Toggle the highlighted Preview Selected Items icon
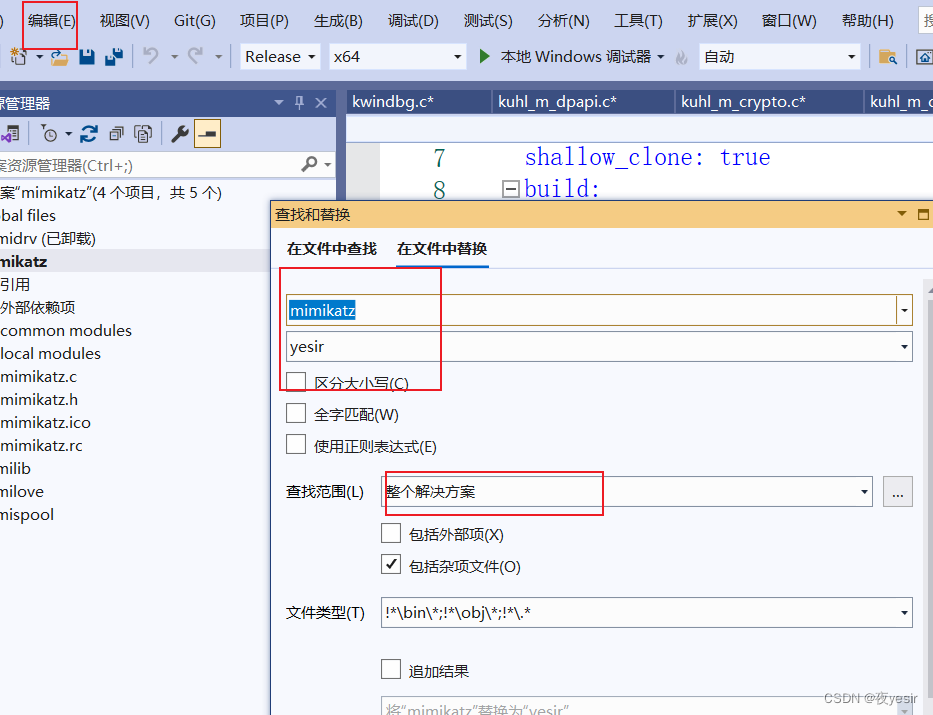 point(207,133)
